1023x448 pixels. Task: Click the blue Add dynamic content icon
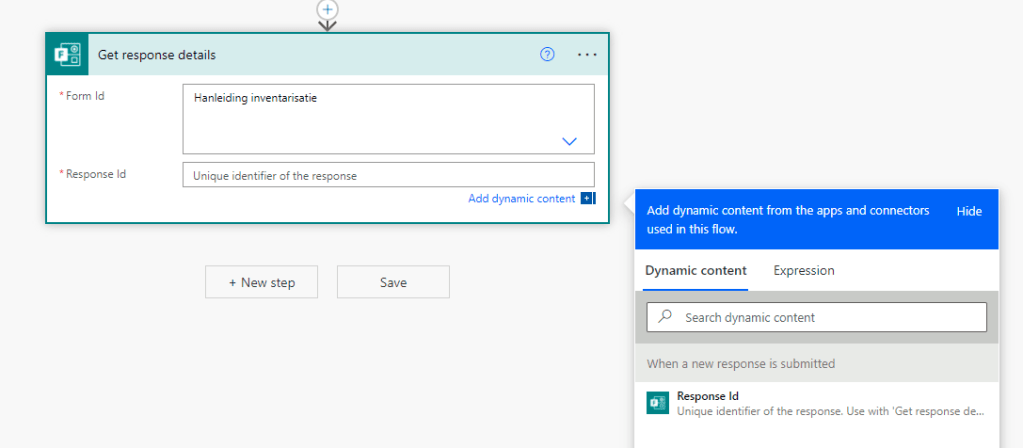click(586, 199)
